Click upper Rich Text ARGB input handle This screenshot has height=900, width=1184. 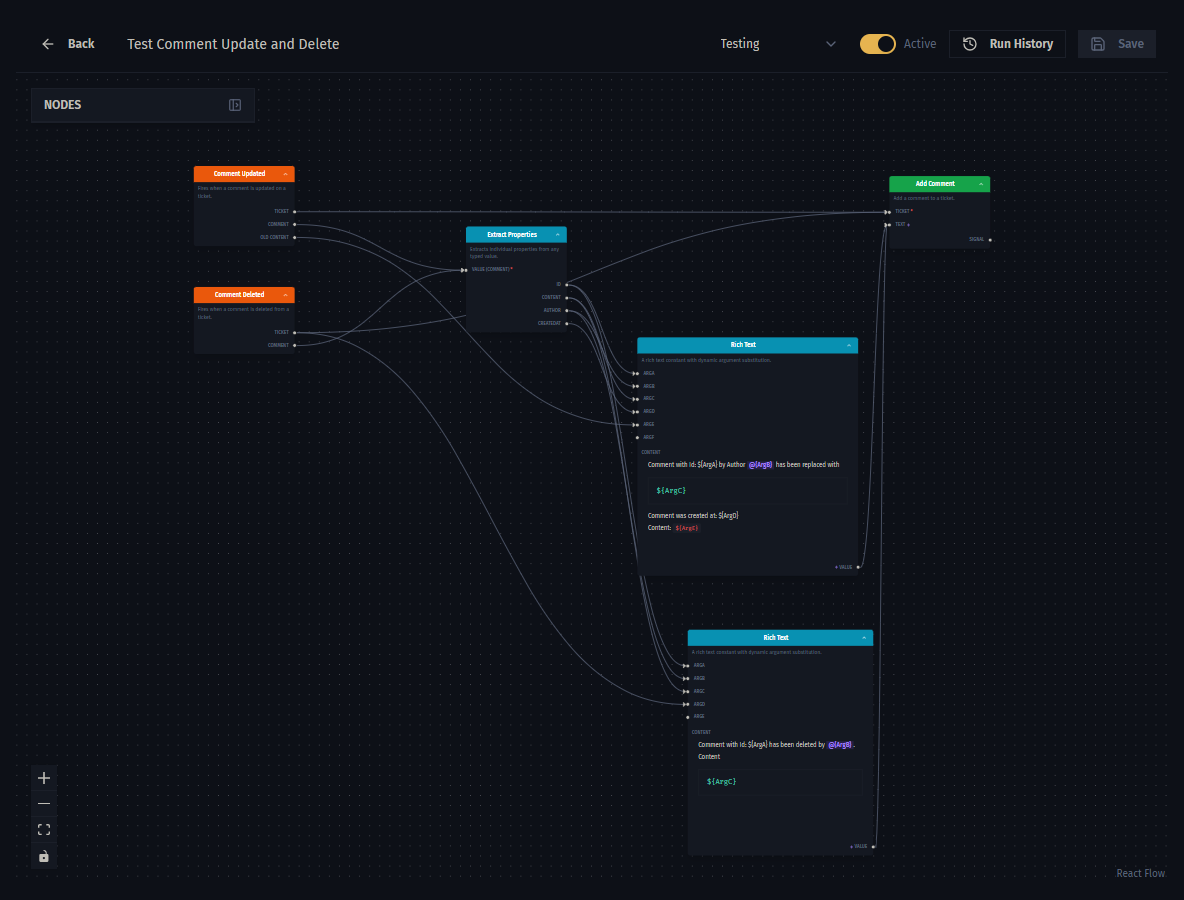(637, 386)
